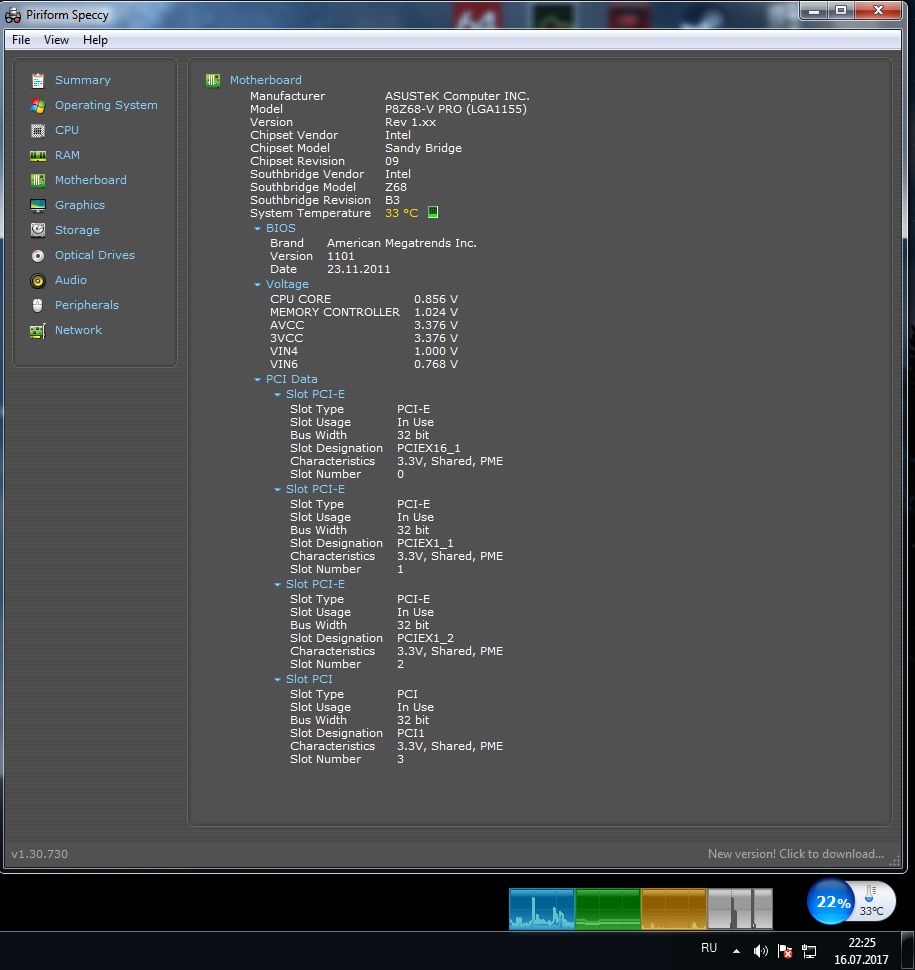Open the Storage section
Viewport: 915px width, 970px height.
77,230
